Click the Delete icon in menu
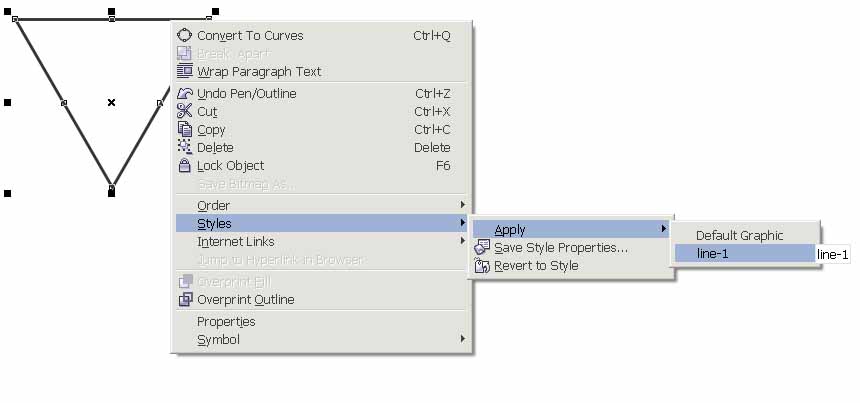Viewport: 860px width, 403px height. (x=185, y=147)
